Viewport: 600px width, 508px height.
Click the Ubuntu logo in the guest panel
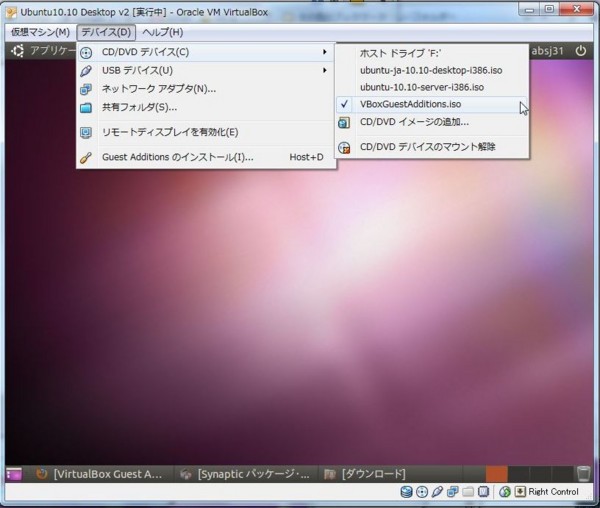pos(18,51)
